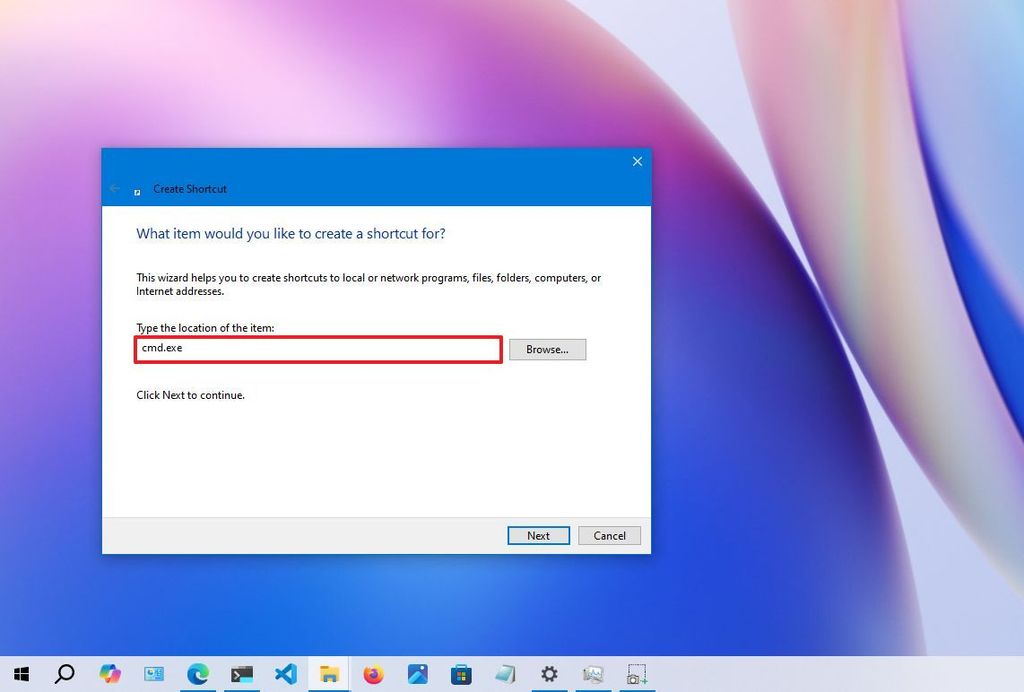Open Microsoft Edge from taskbar

[x=198, y=674]
